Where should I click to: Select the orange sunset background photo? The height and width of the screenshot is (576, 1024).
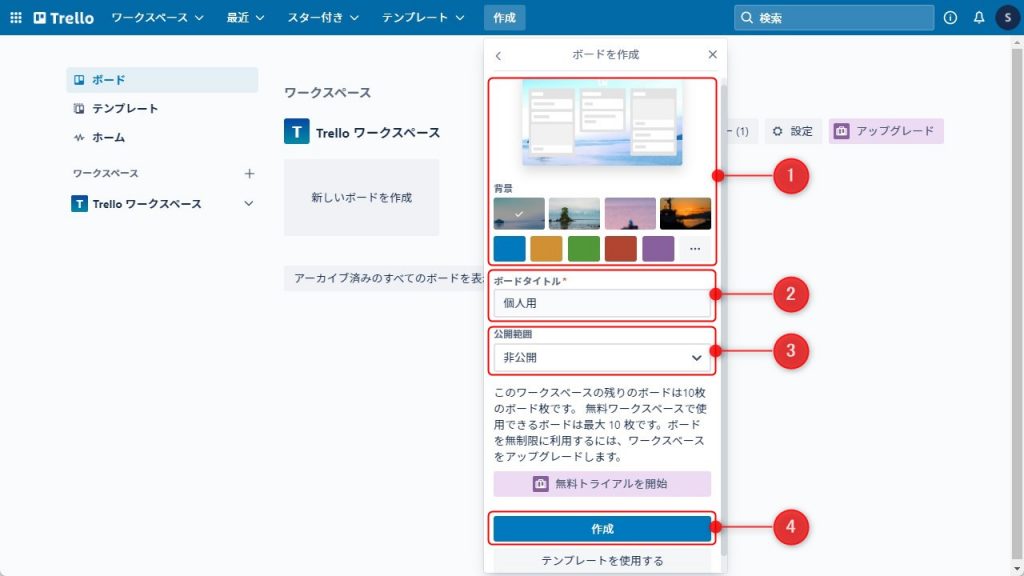click(685, 214)
